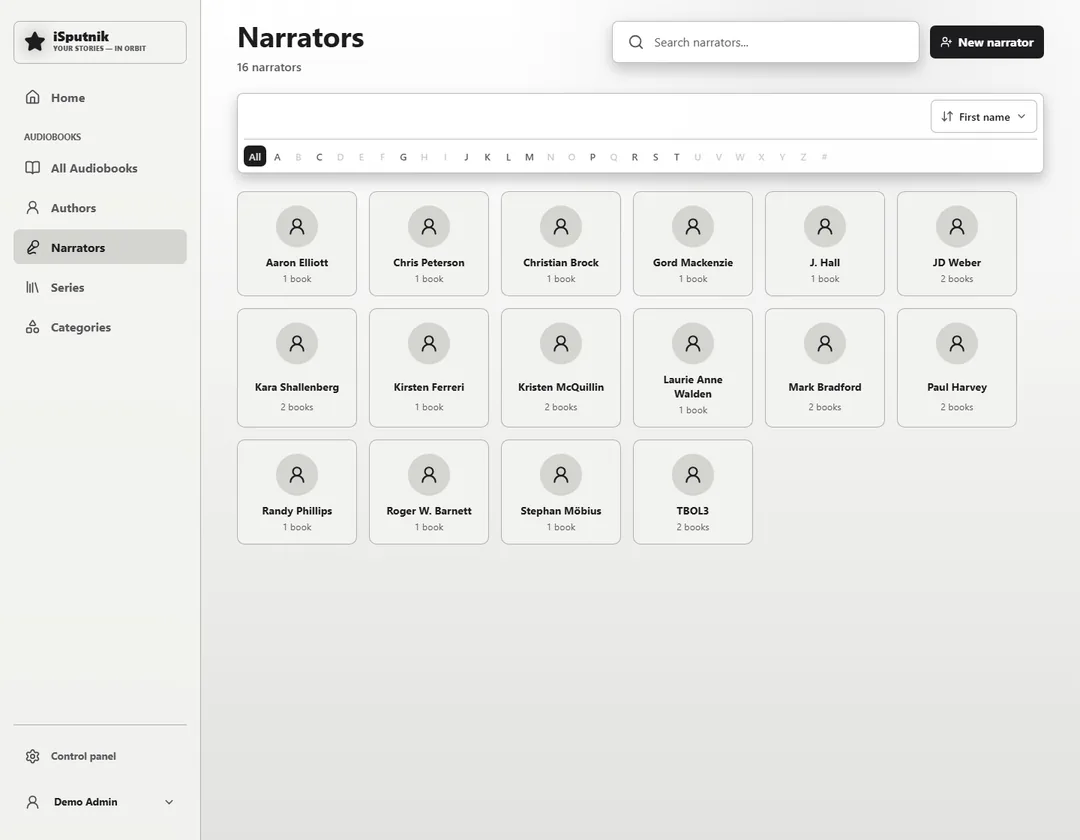Click the sort arrows icon beside First name
The height and width of the screenshot is (840, 1080).
(x=948, y=116)
